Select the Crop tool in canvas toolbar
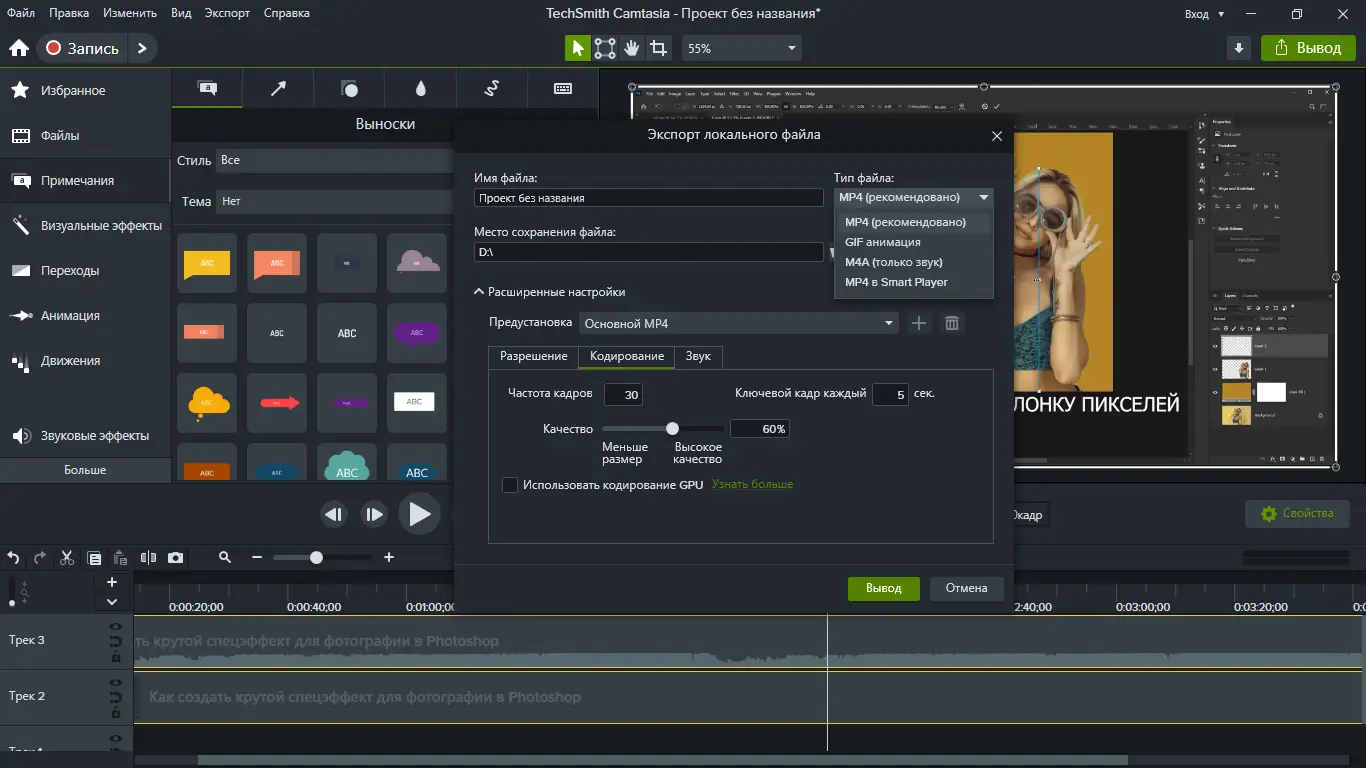The image size is (1366, 768). click(x=658, y=48)
